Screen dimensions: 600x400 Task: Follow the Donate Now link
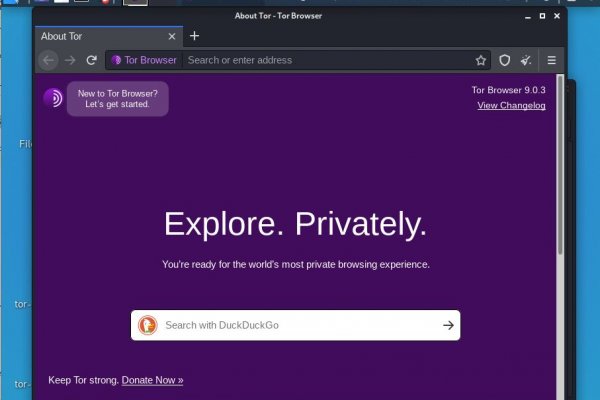152,380
